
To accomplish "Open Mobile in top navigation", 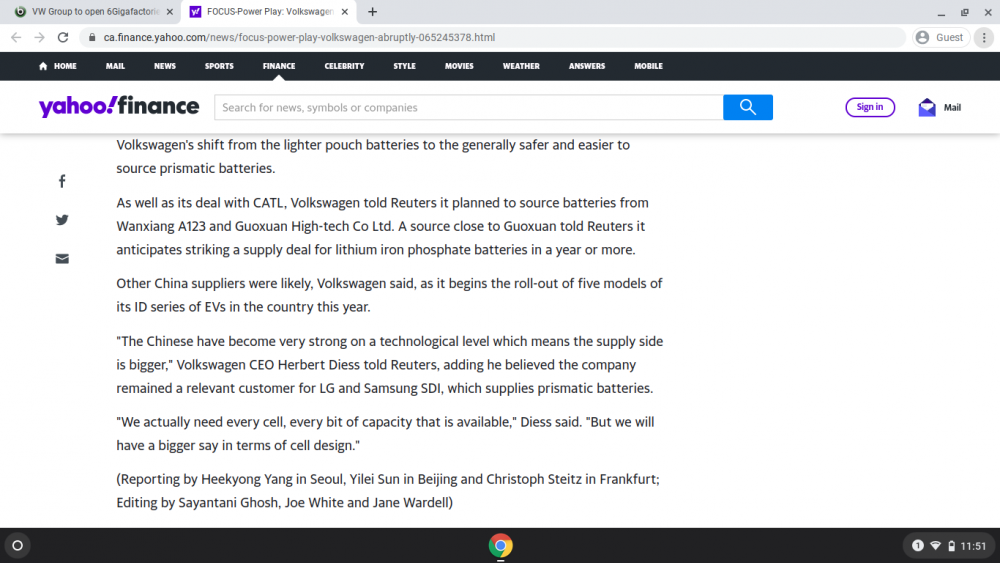I will click(648, 66).
